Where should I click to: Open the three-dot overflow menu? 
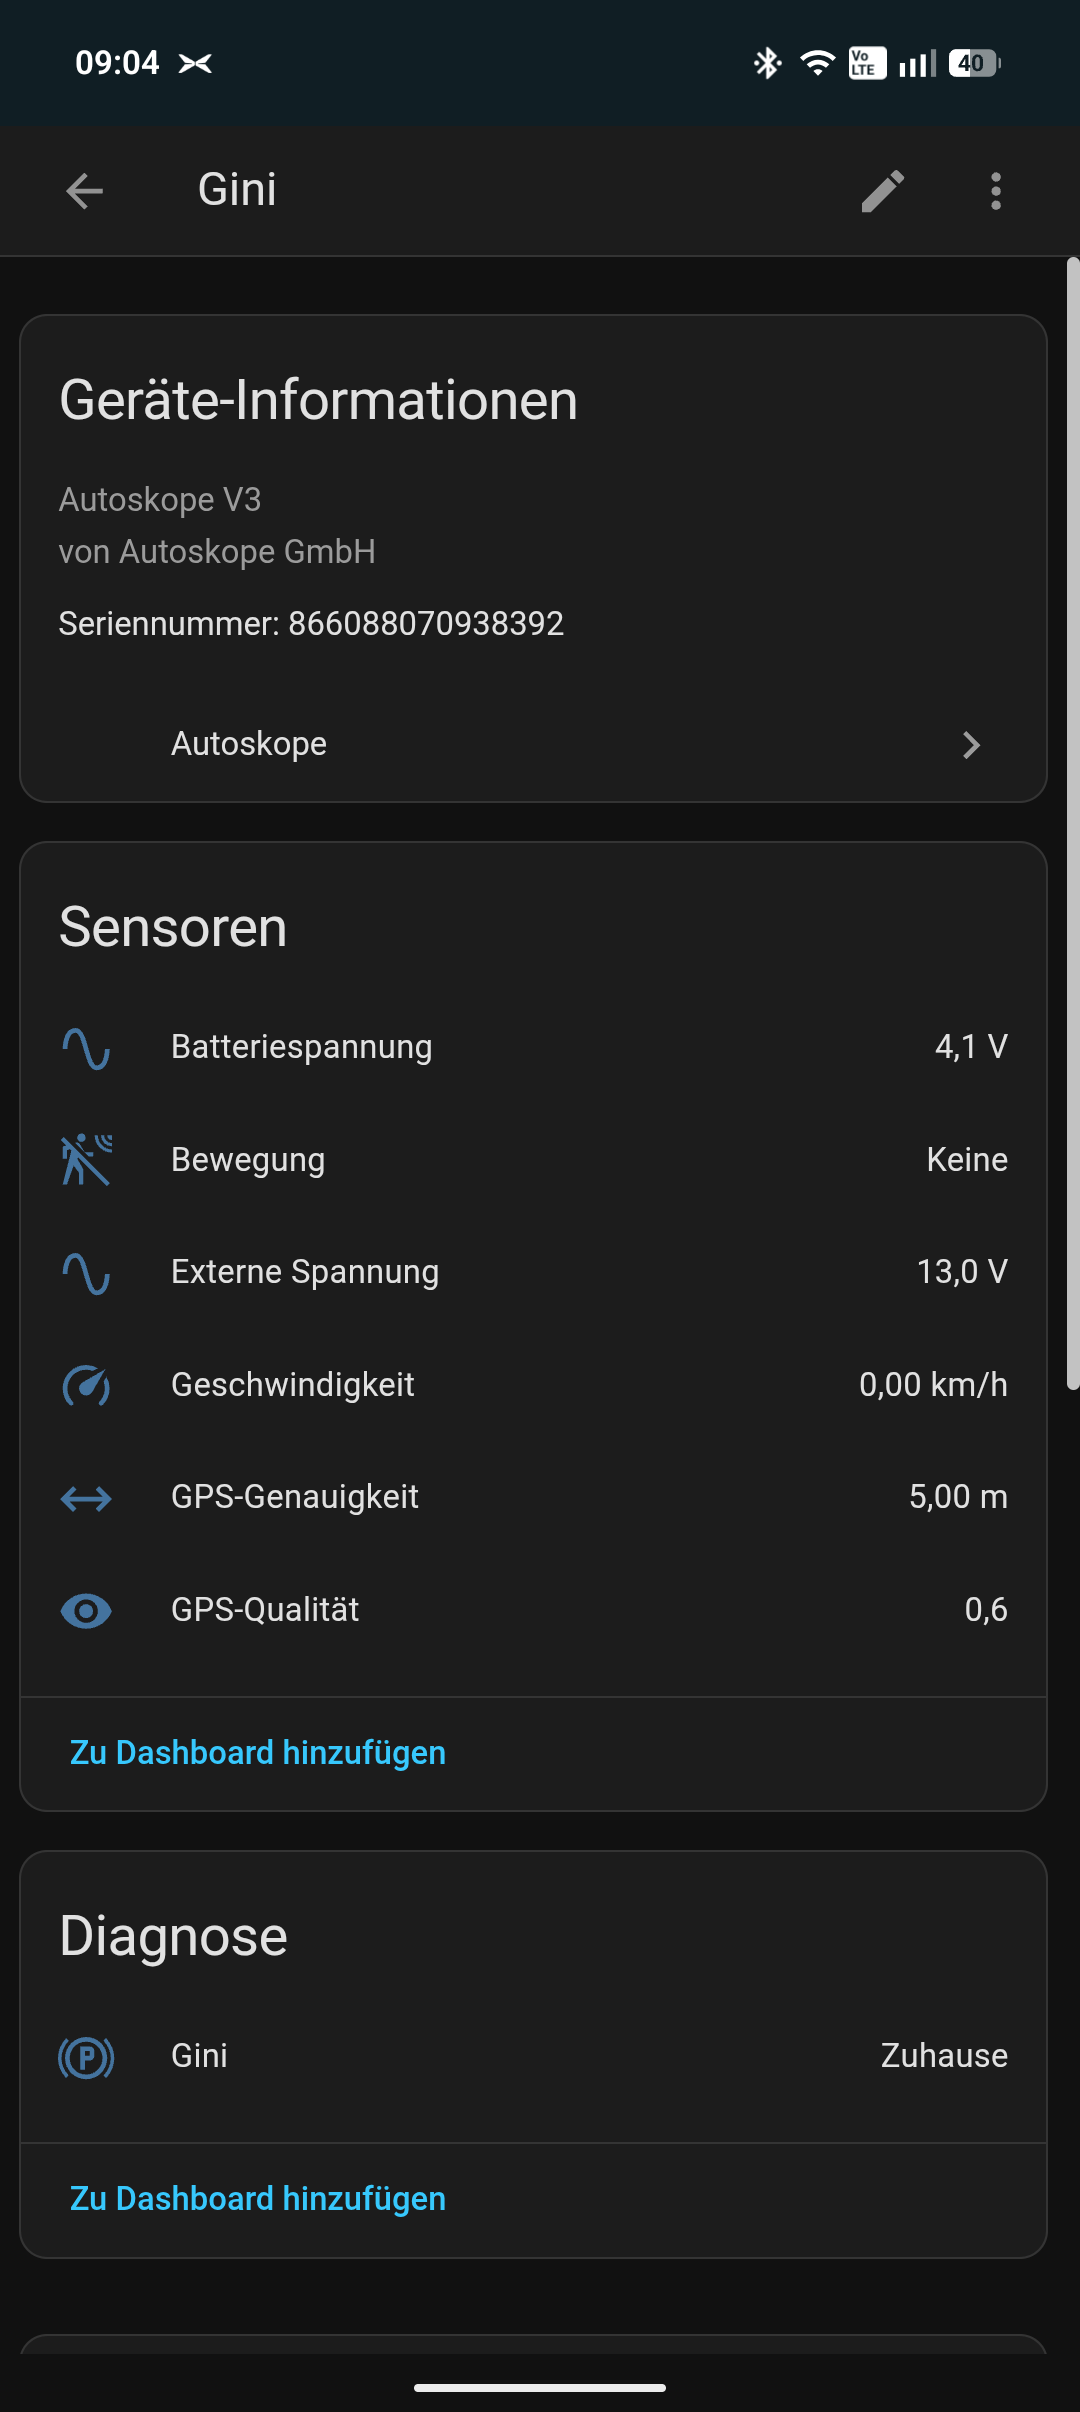996,191
